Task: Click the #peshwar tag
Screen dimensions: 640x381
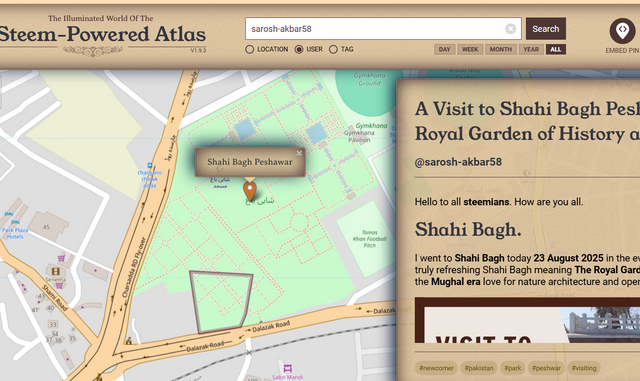Action: click(546, 368)
